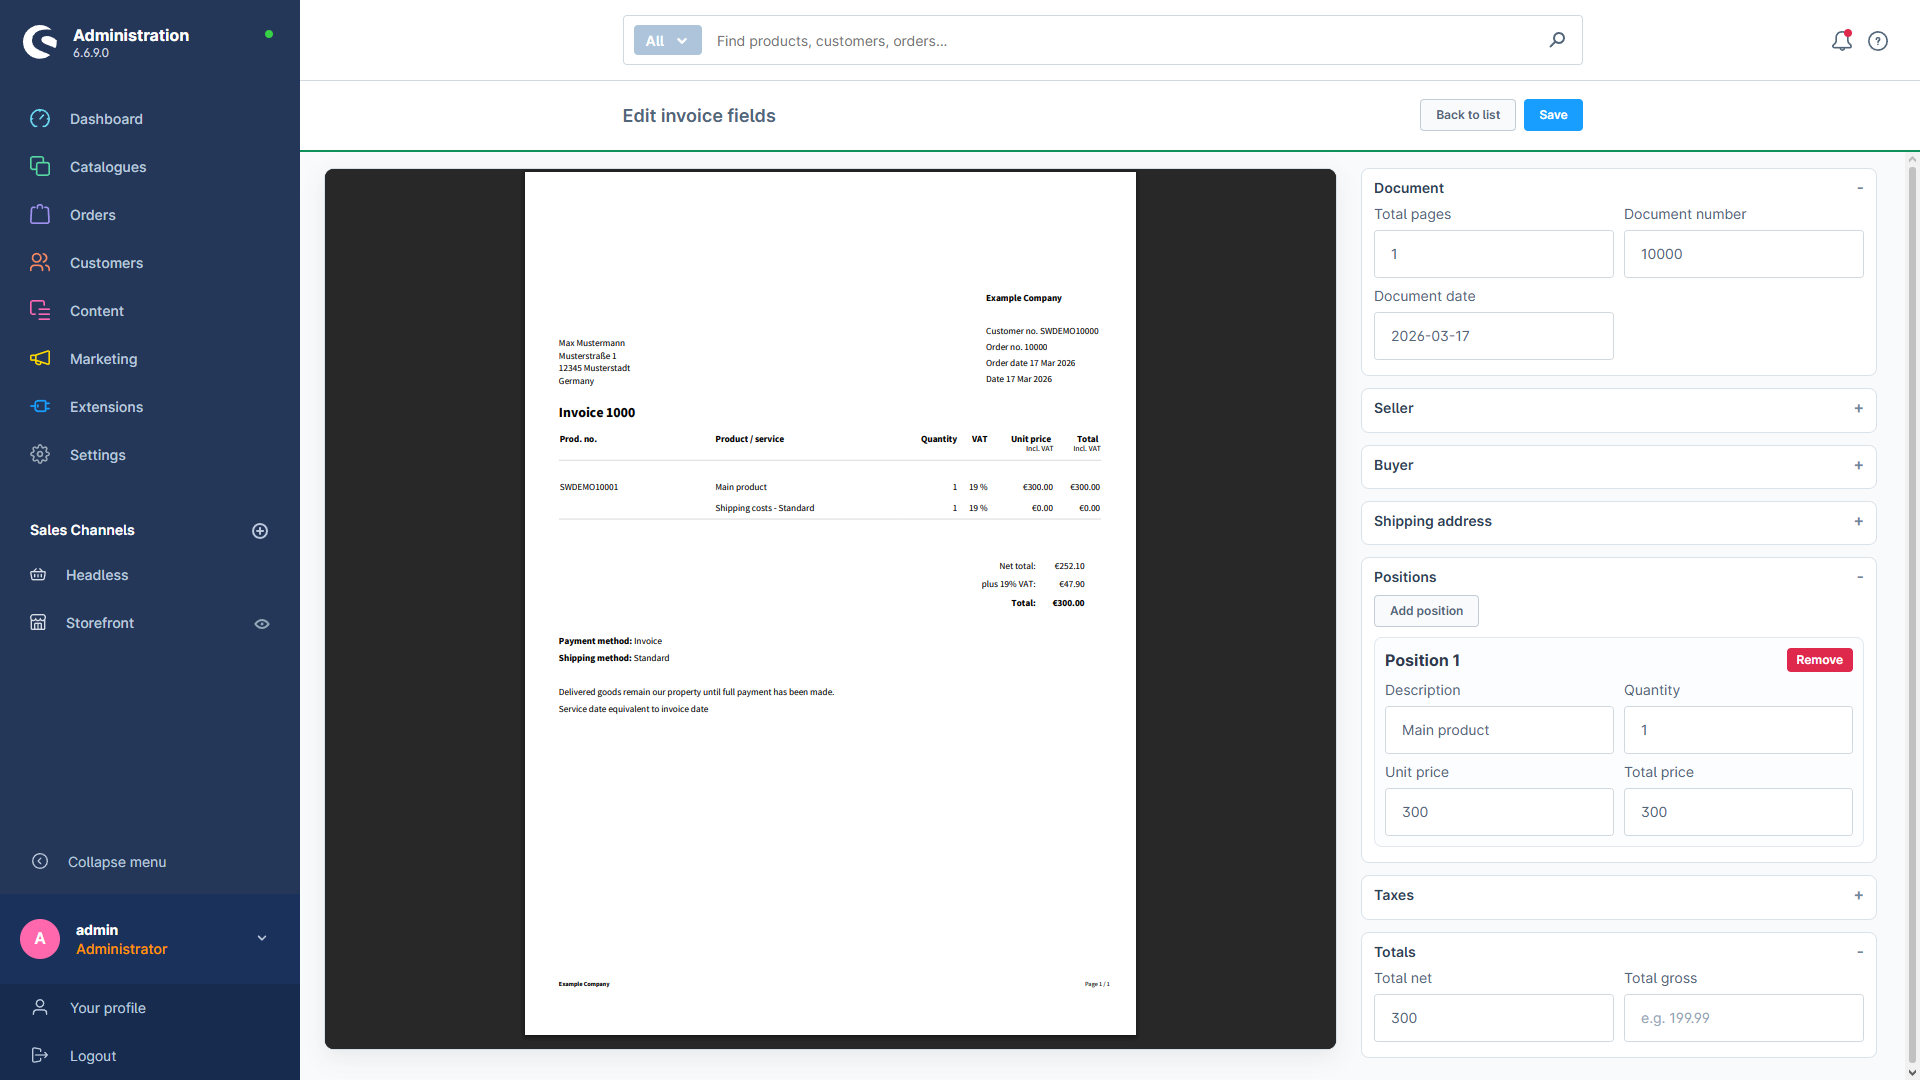Collapse the Positions section
1920x1080 pixels.
pos(1859,577)
